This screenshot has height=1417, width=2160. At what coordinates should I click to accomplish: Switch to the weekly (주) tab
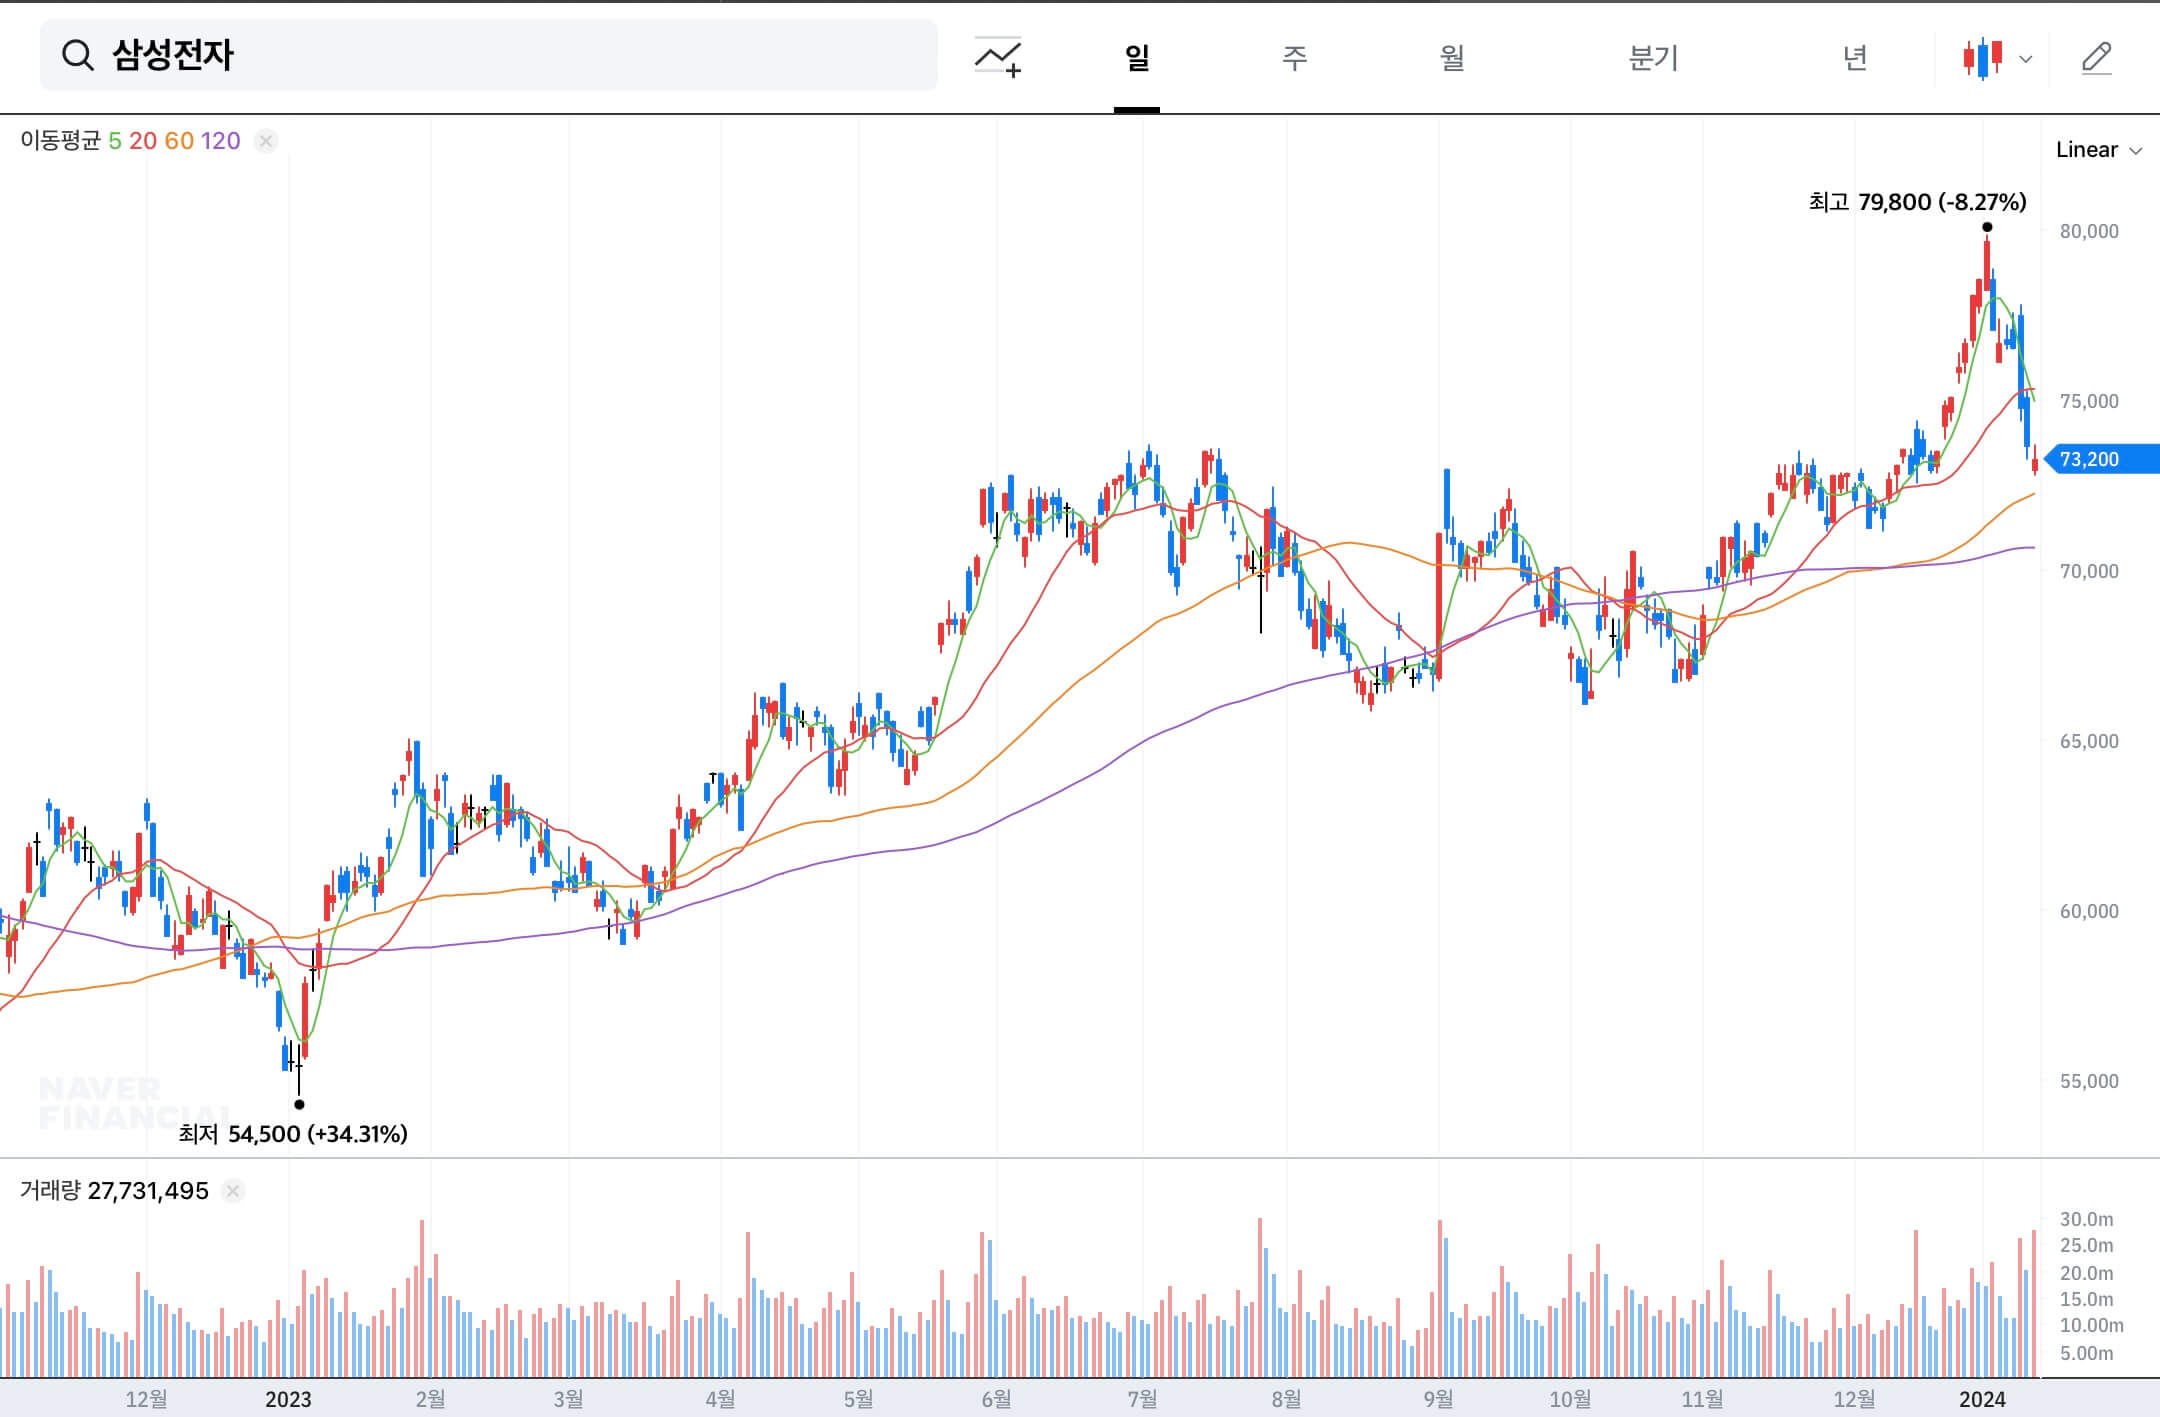tap(1294, 58)
